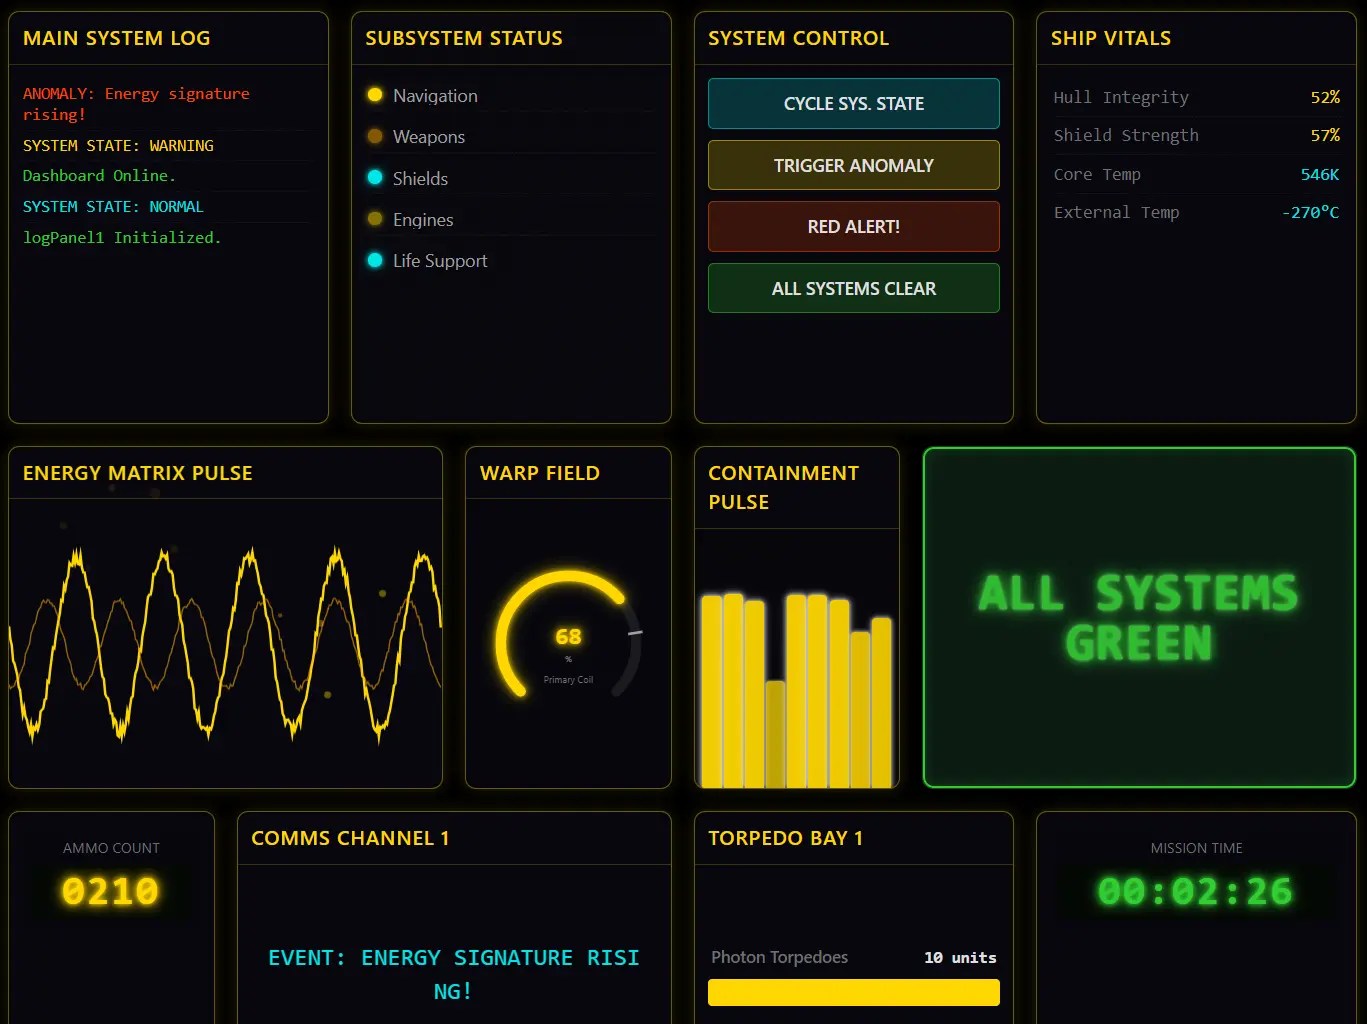Click the ANOMALY warning log entry
This screenshot has width=1367, height=1024.
[136, 103]
